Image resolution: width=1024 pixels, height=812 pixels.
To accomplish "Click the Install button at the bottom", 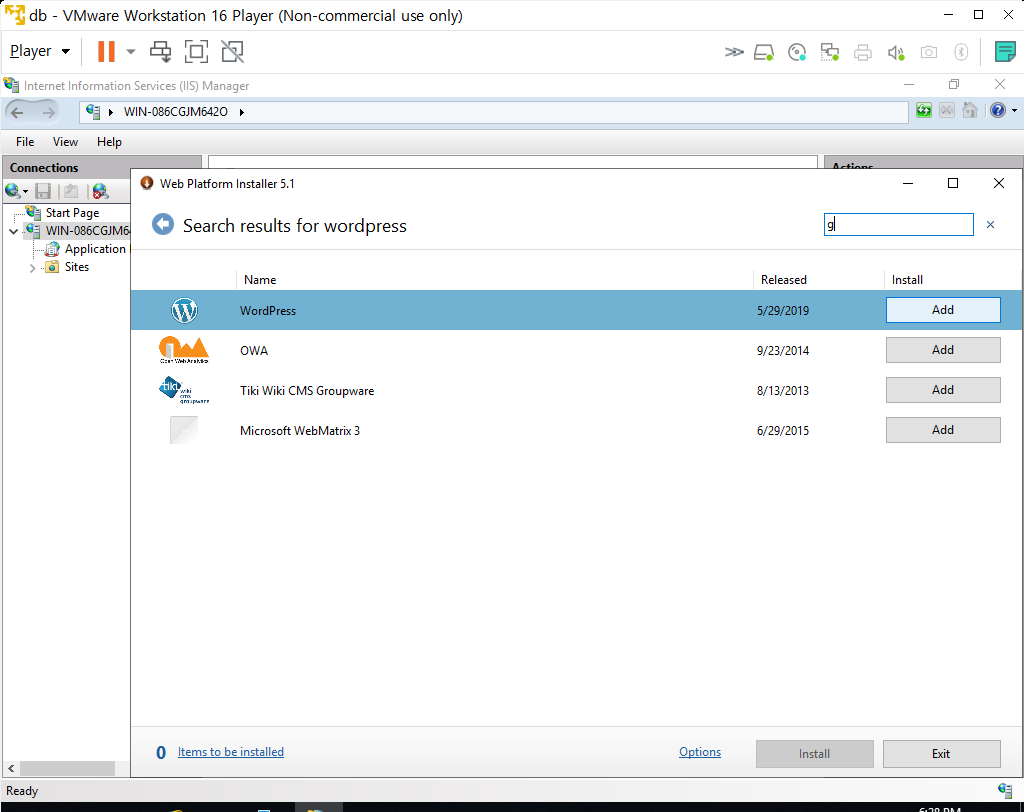I will coord(814,754).
